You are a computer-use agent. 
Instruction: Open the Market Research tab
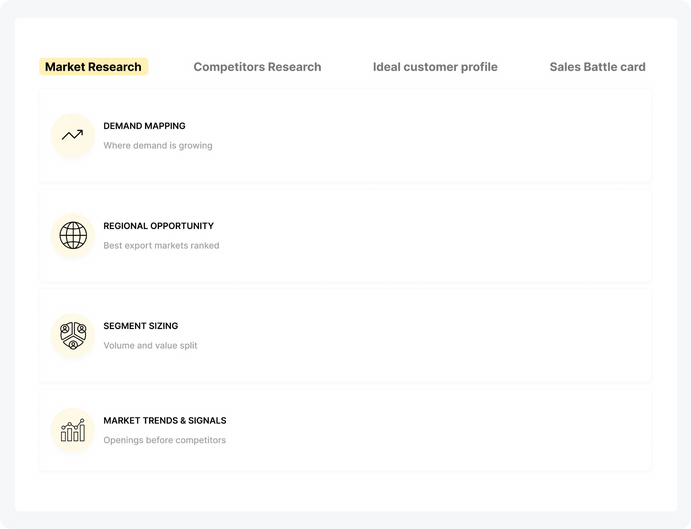coord(93,67)
